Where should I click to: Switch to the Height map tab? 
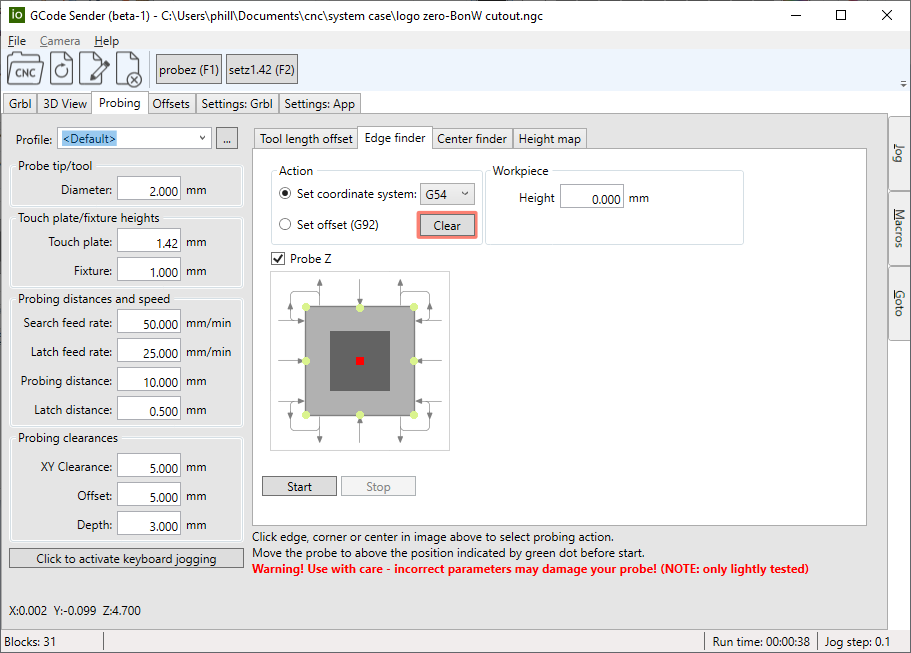tap(549, 139)
